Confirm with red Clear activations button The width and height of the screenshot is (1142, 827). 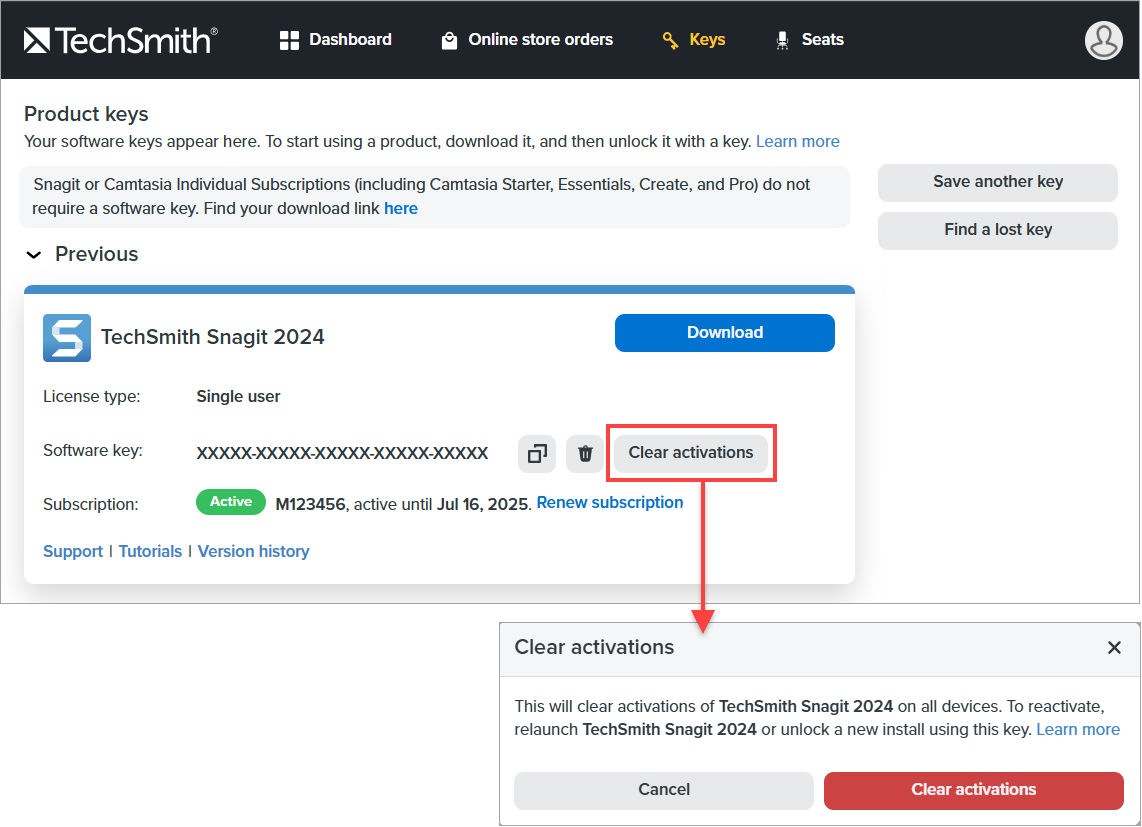click(x=974, y=791)
